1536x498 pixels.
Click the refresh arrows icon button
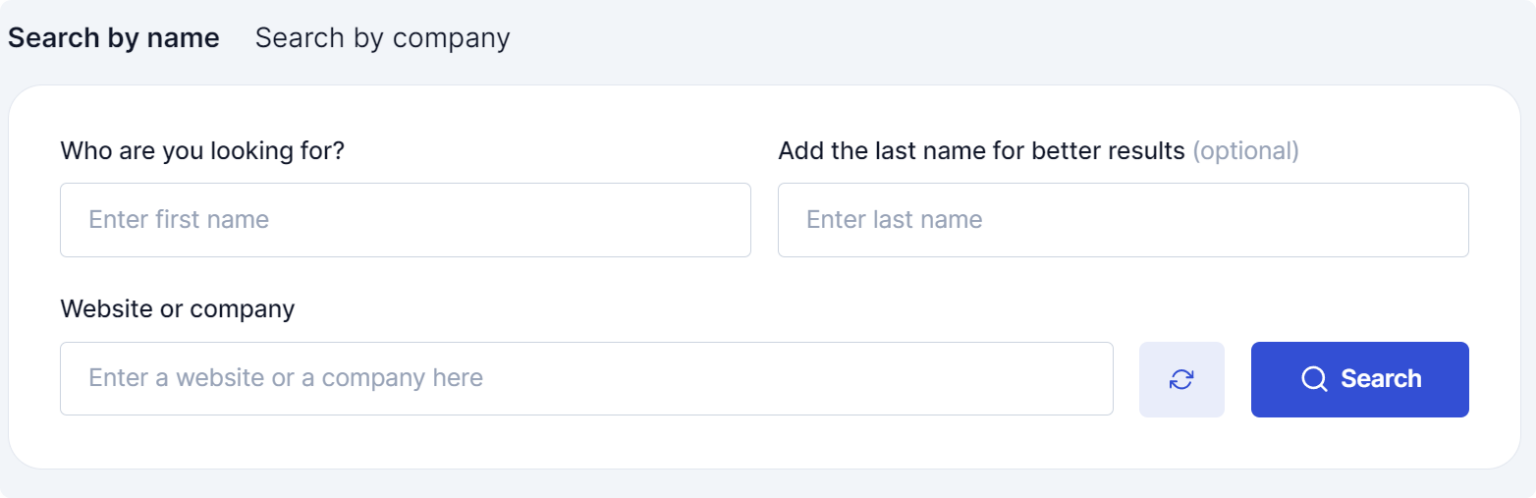coord(1181,379)
